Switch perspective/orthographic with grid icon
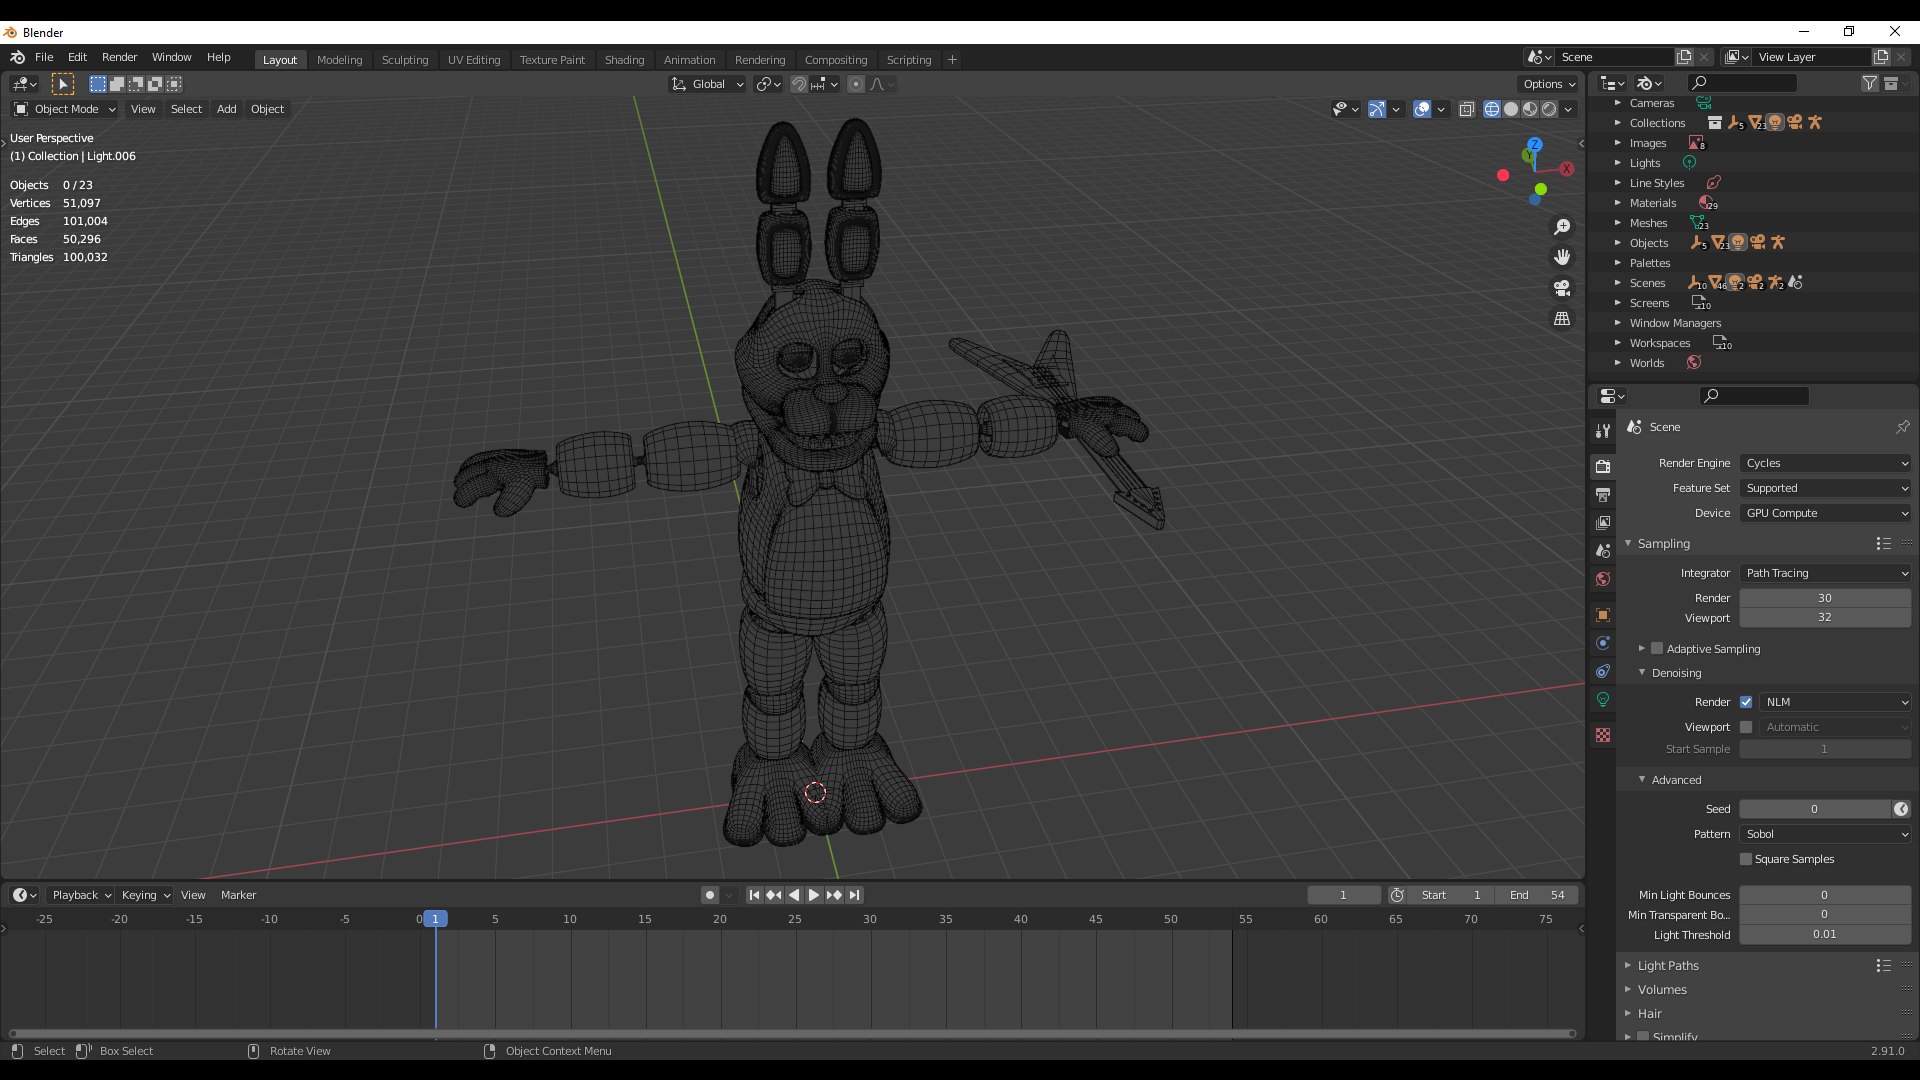Viewport: 1920px width, 1080px height. point(1562,319)
